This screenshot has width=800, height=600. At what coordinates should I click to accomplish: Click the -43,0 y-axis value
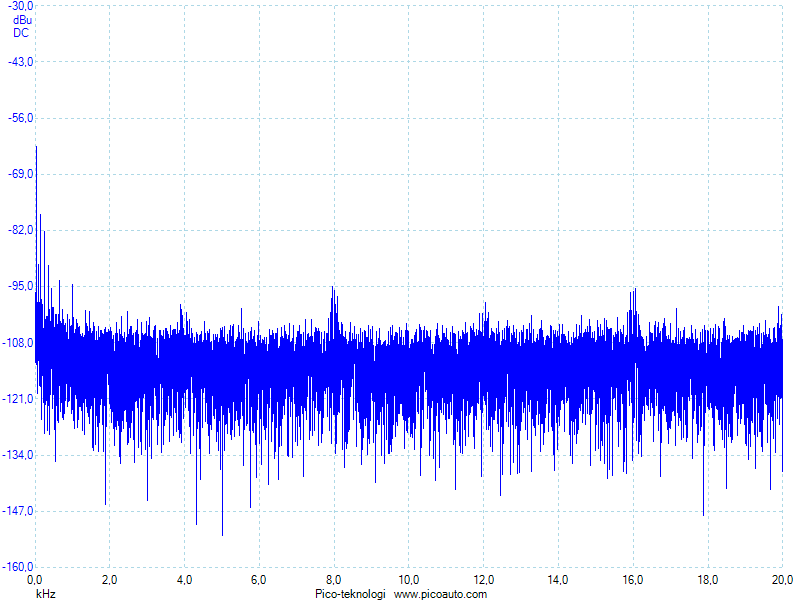tap(20, 62)
